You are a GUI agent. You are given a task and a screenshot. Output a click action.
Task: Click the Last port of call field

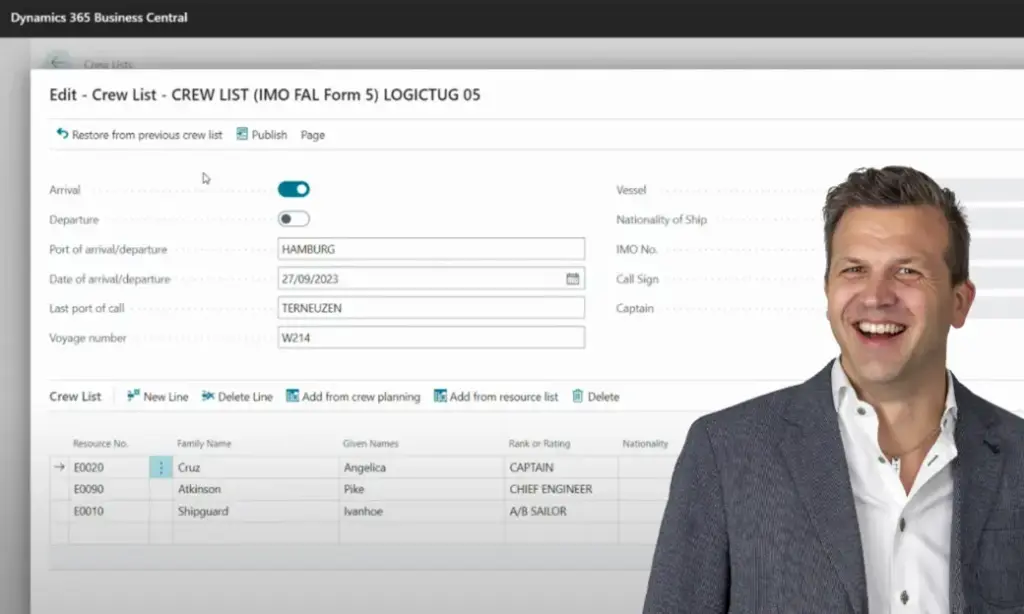tap(430, 308)
